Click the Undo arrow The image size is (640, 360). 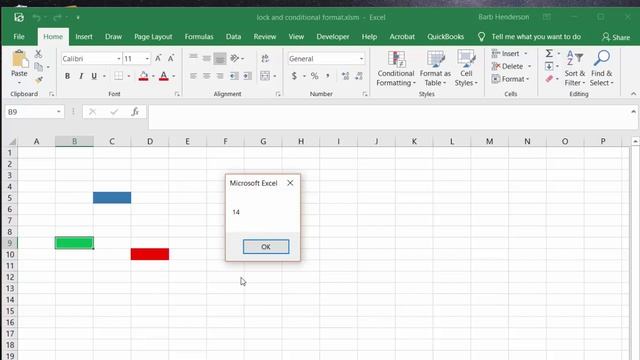[x=36, y=18]
